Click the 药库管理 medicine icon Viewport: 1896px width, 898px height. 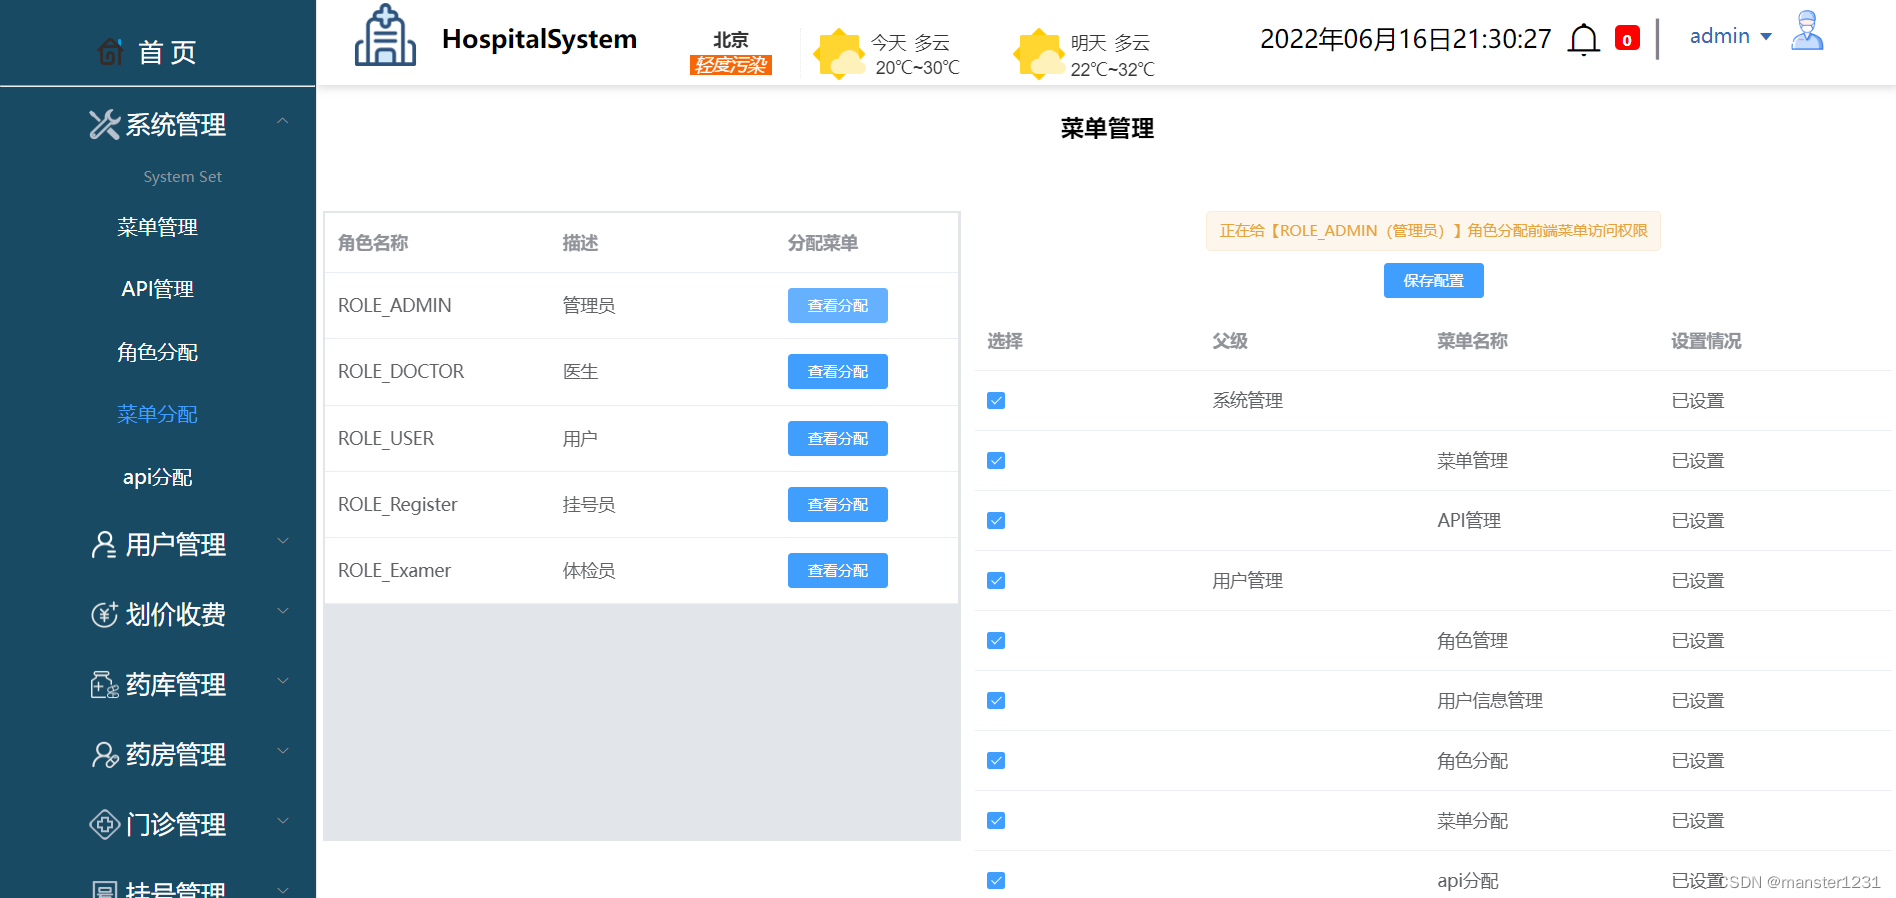point(104,684)
